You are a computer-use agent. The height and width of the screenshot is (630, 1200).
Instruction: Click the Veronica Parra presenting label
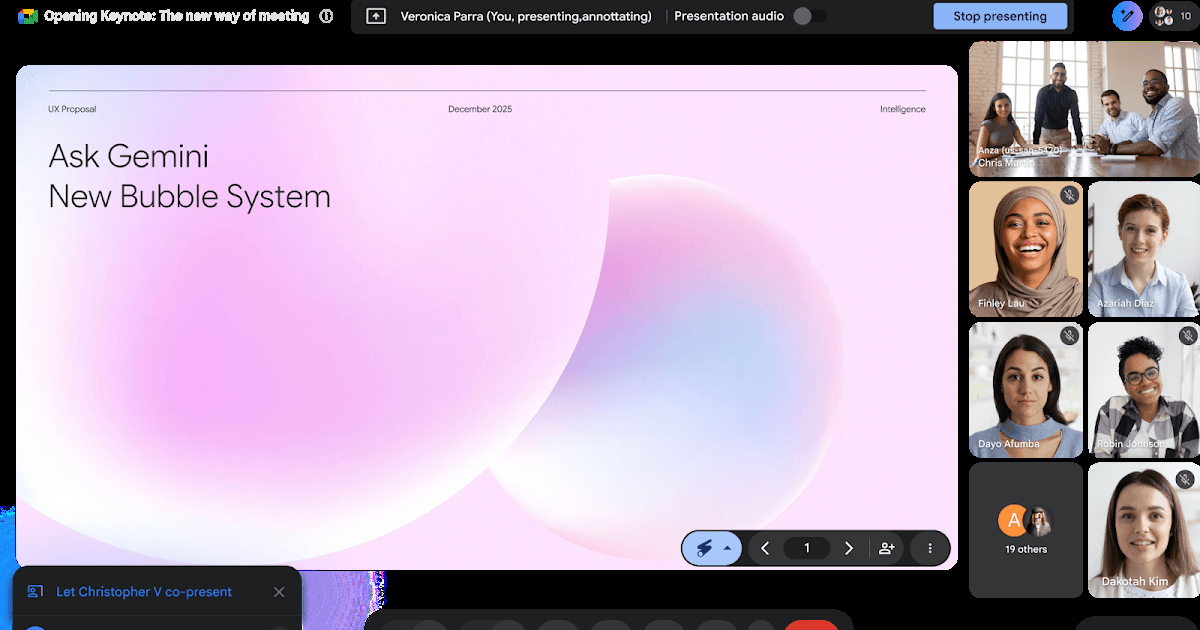point(526,16)
